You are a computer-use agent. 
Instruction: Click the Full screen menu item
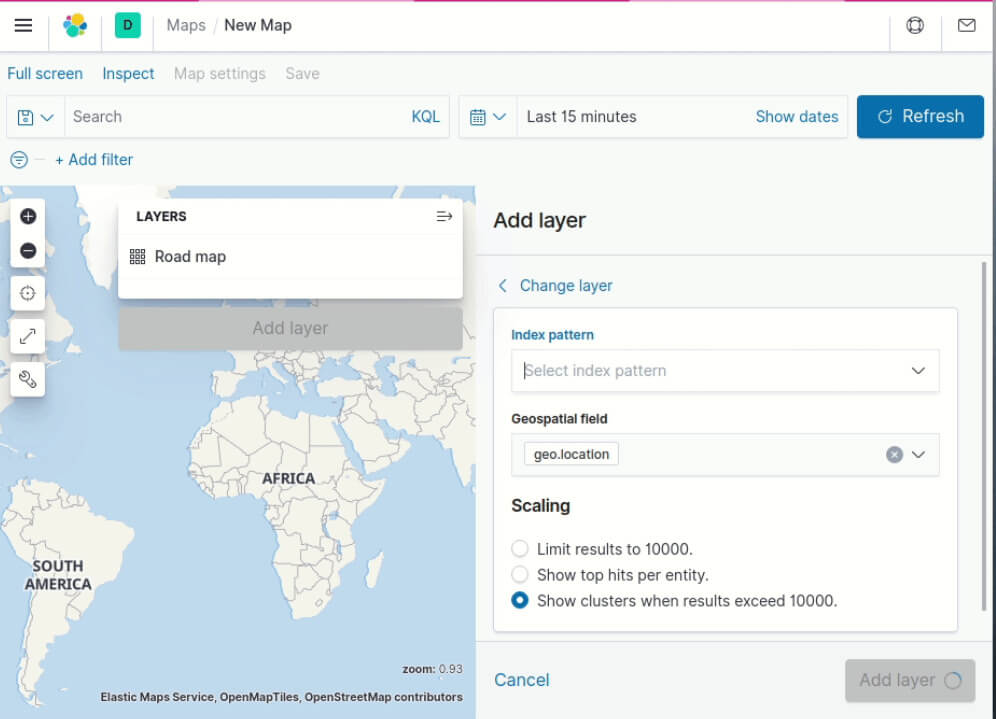pos(45,74)
